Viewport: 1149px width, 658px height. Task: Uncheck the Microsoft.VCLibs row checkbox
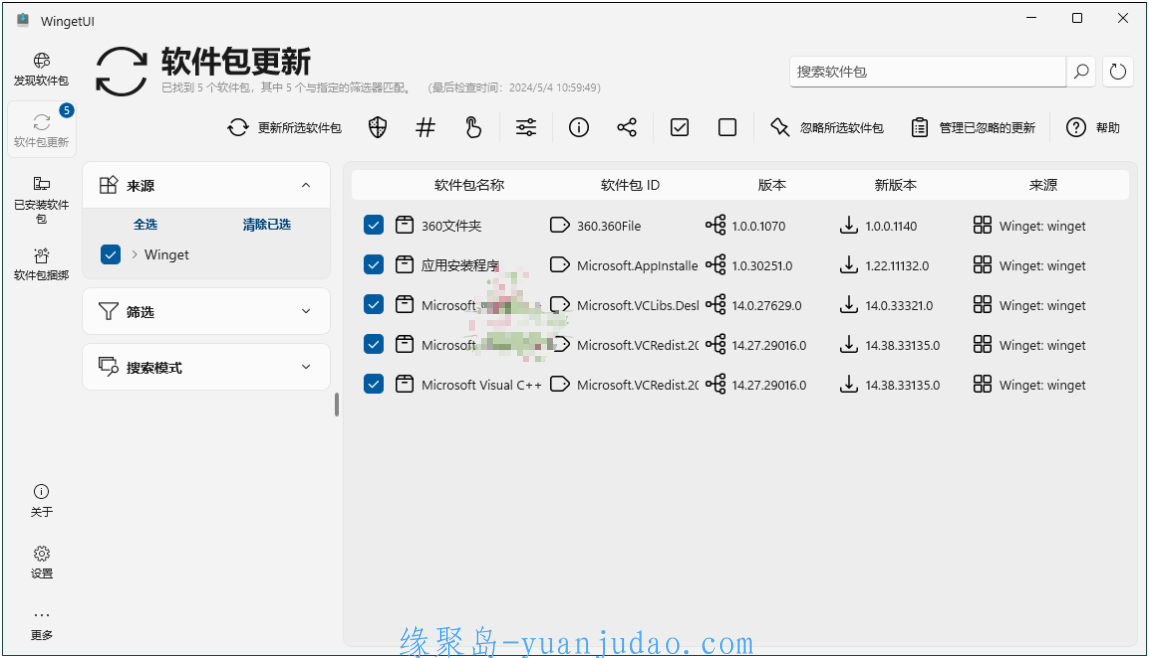[374, 304]
